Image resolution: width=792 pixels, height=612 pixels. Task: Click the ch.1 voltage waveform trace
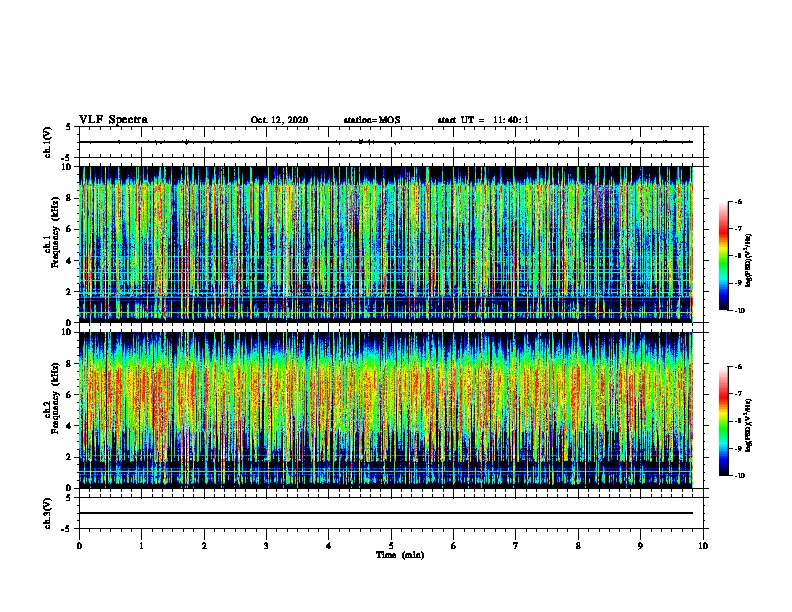pyautogui.click(x=386, y=142)
